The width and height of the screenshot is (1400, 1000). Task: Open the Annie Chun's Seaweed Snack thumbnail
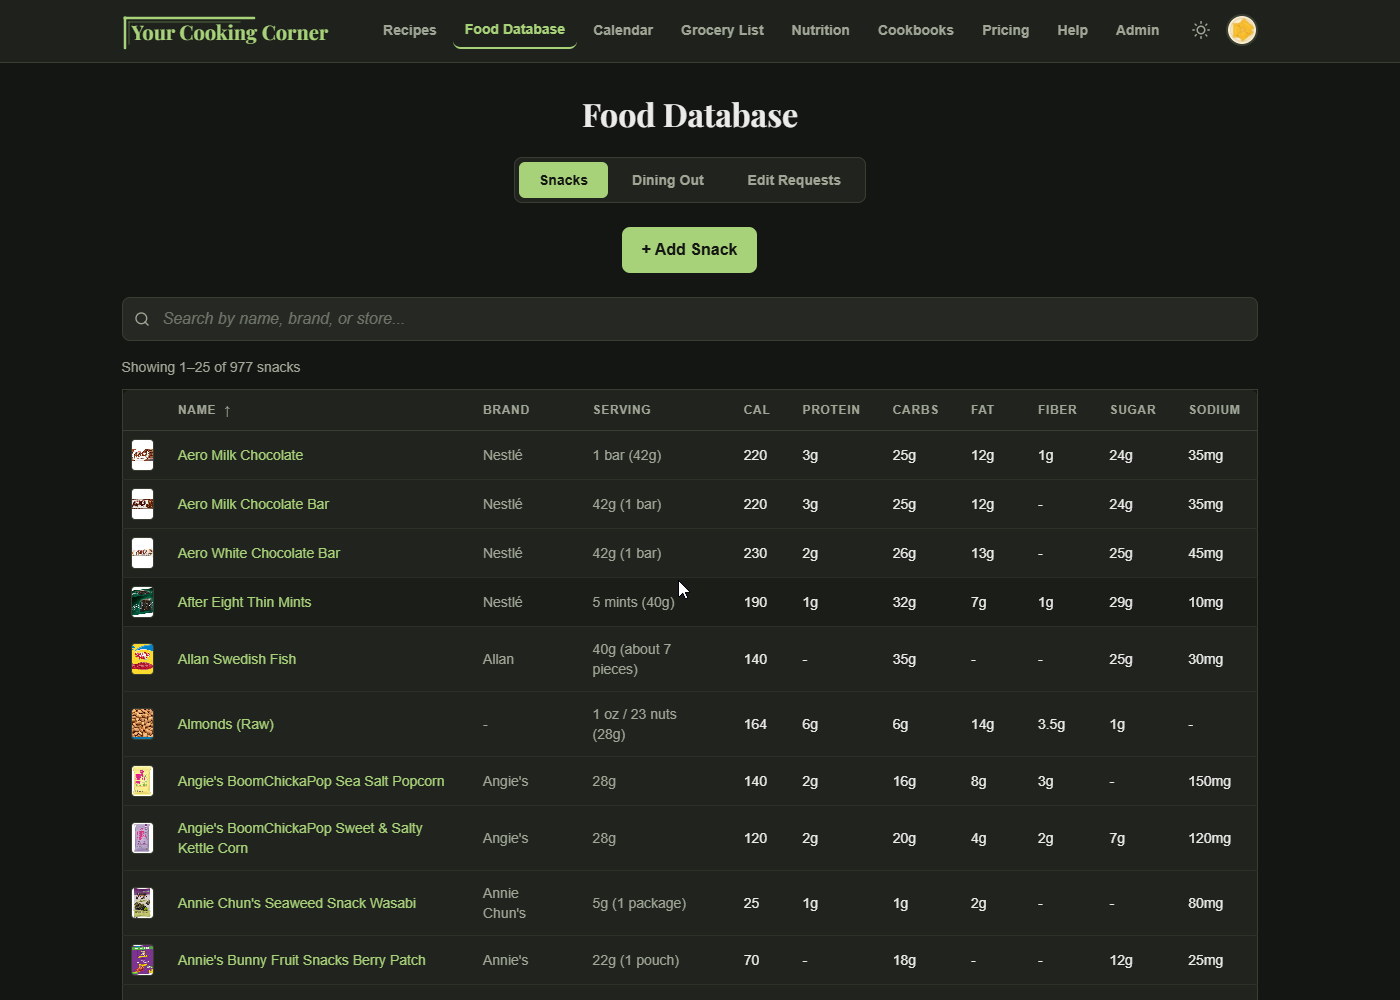pyautogui.click(x=143, y=903)
